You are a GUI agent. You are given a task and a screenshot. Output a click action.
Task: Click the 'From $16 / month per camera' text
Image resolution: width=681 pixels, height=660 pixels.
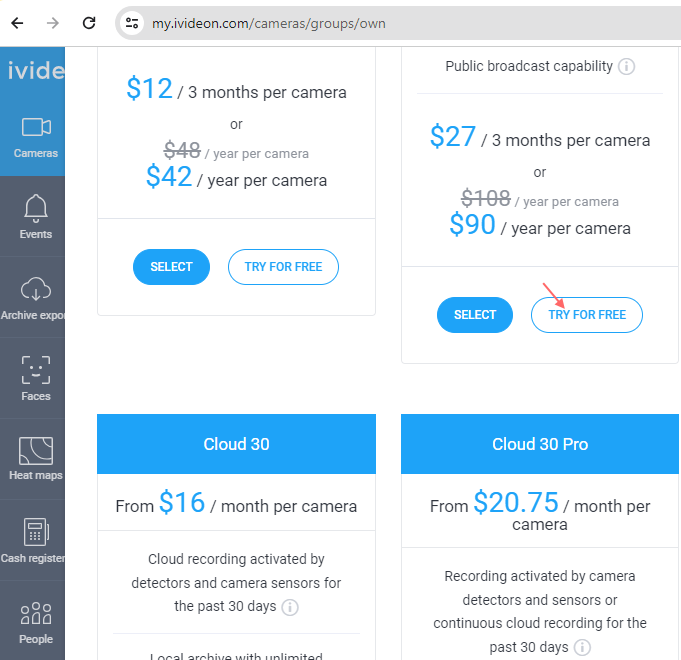tap(236, 503)
